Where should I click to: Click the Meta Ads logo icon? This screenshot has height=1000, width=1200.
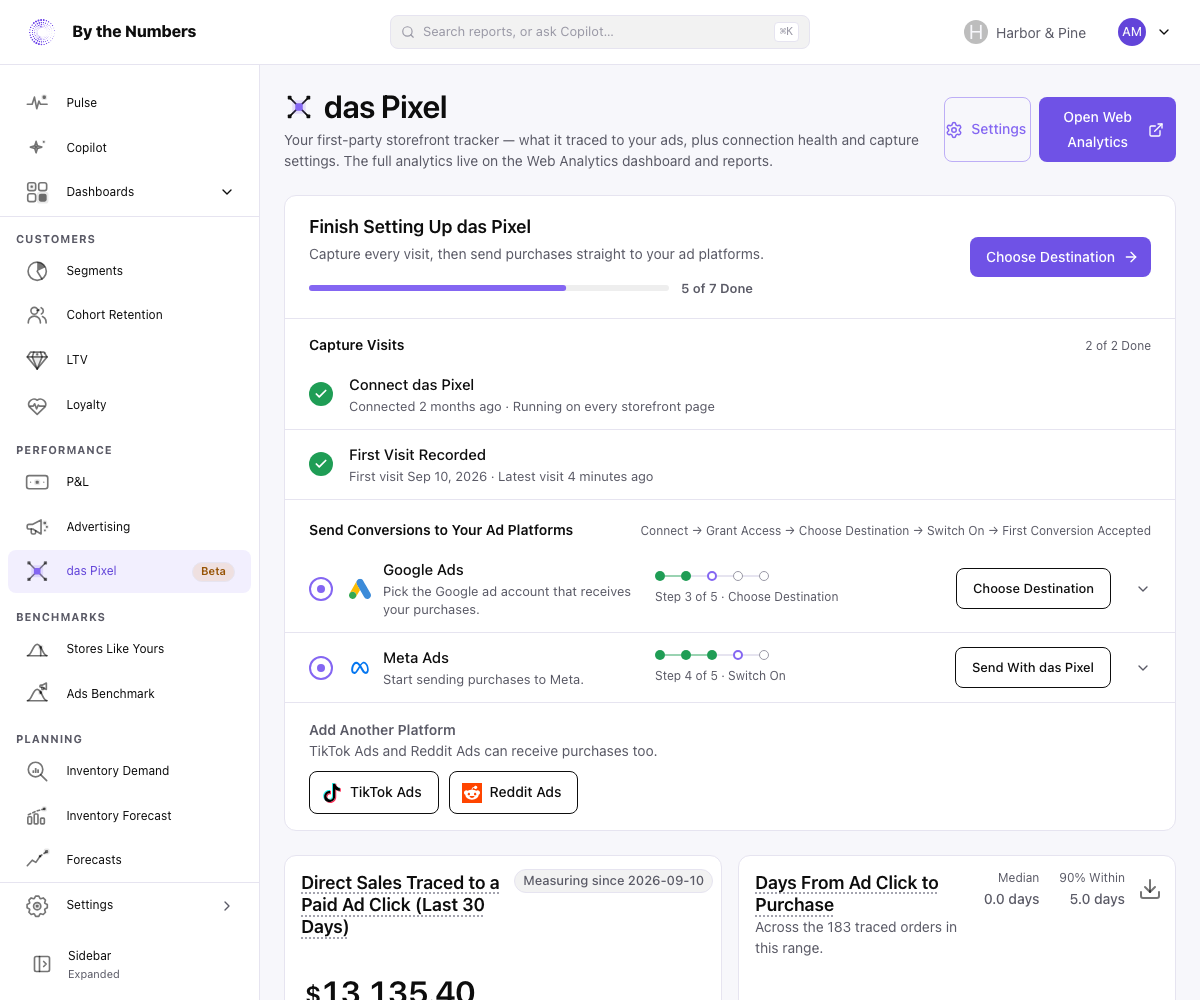coord(360,668)
